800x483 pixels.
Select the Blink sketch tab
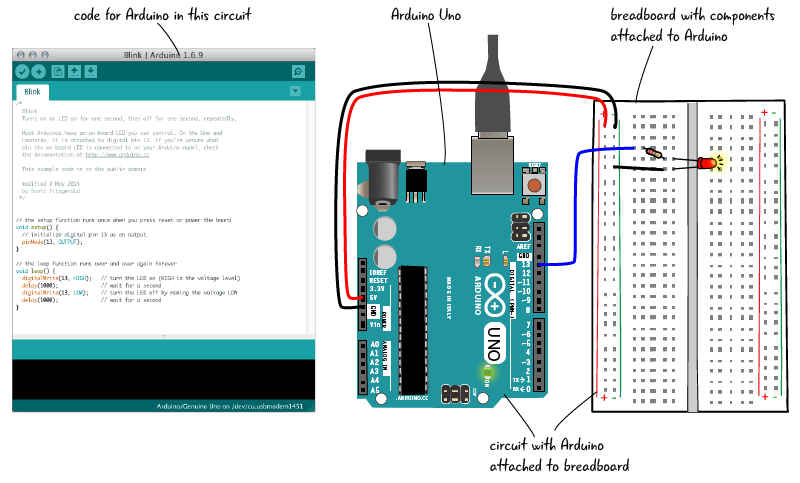click(32, 92)
